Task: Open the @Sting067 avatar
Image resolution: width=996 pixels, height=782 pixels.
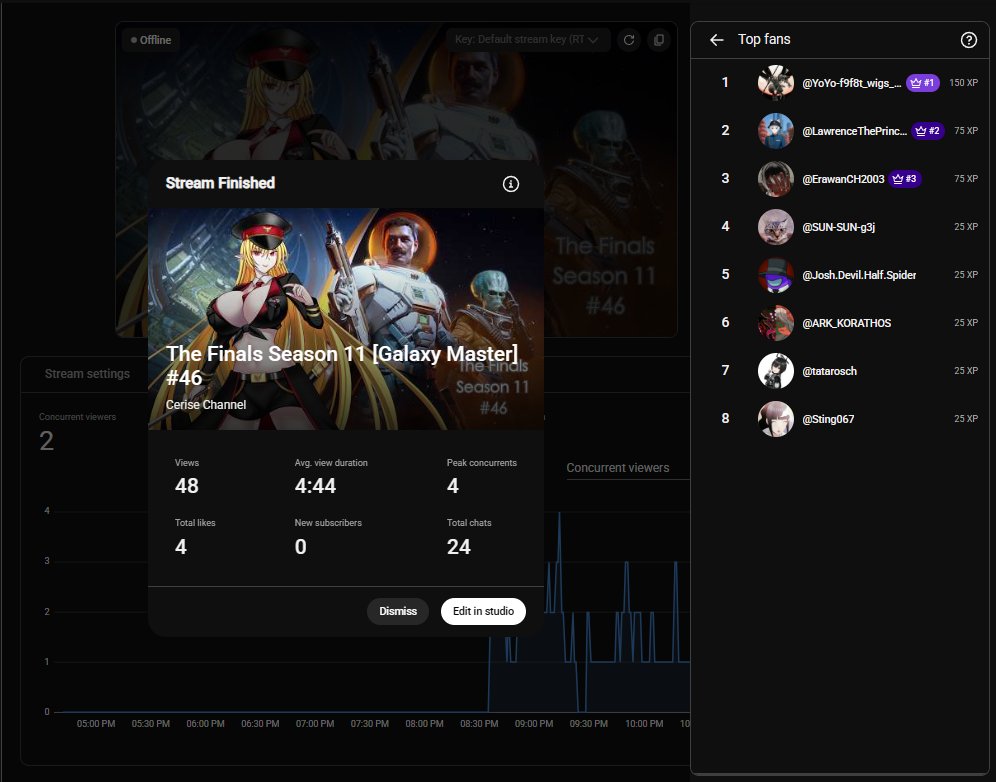Action: tap(776, 419)
